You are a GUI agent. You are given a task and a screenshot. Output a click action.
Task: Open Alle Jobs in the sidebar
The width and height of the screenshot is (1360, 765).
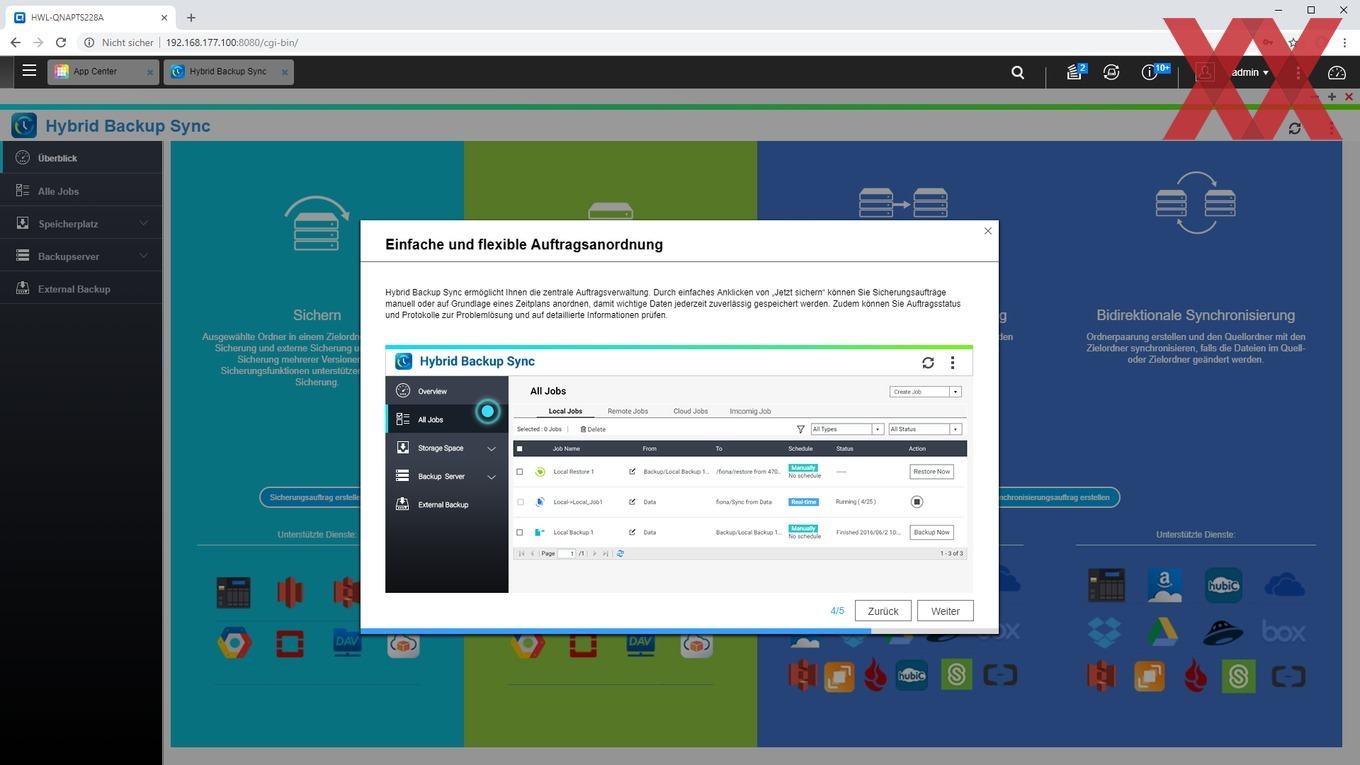(81, 191)
